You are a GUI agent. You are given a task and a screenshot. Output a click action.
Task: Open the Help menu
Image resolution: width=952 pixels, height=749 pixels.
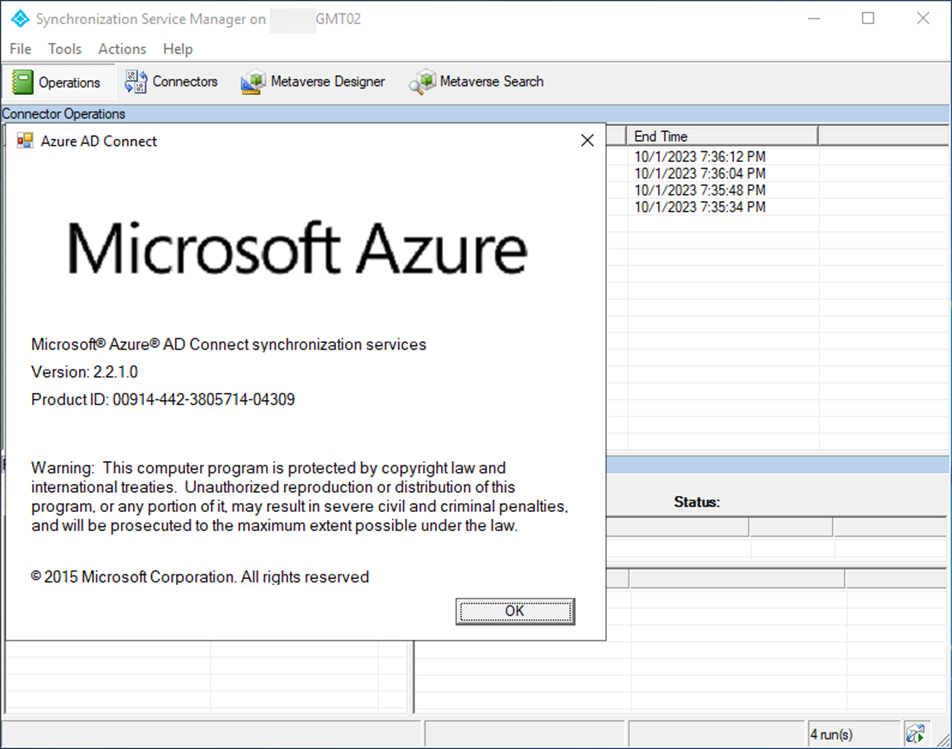tap(178, 49)
